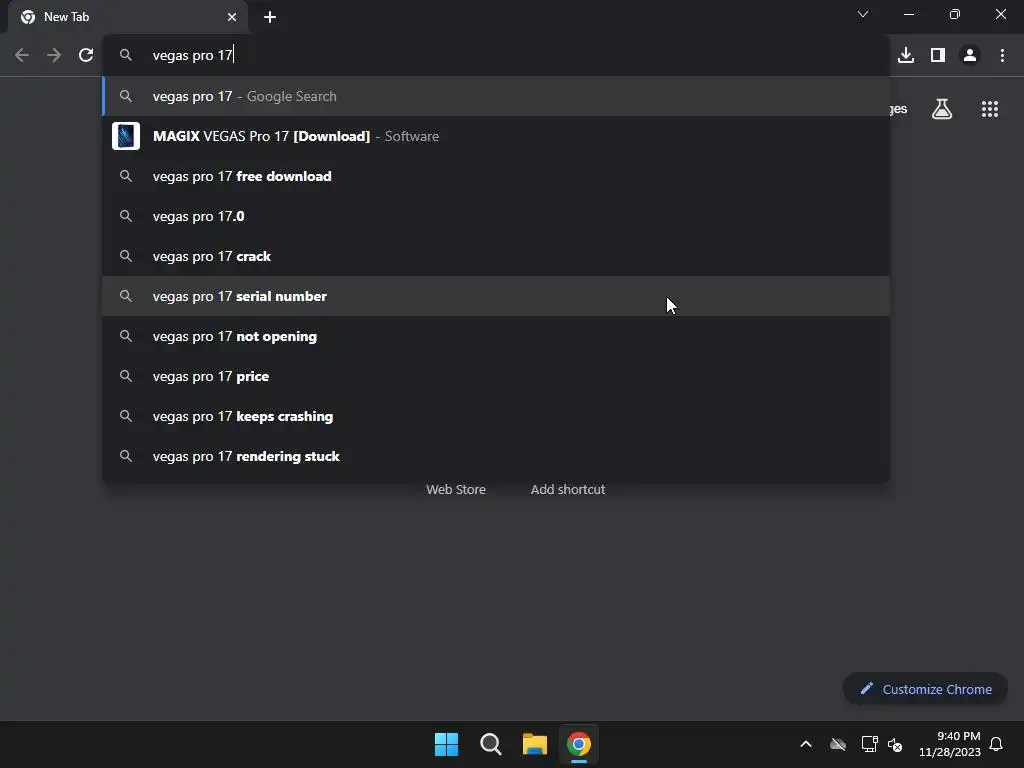The image size is (1024, 768).
Task: Open the Search Labs flask icon
Action: [x=942, y=109]
